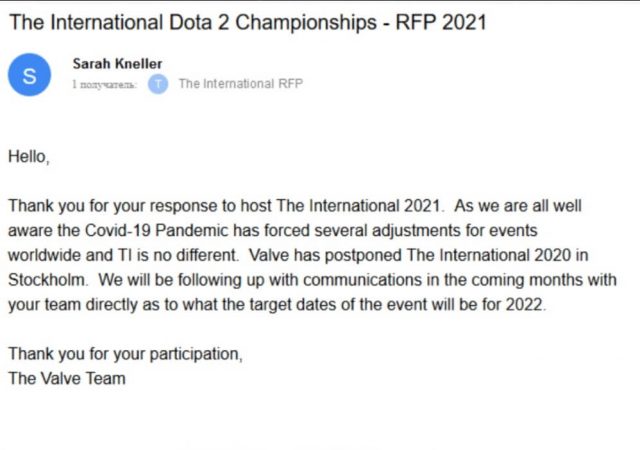The image size is (640, 450).
Task: Click the email subject line heading
Action: [x=247, y=21]
